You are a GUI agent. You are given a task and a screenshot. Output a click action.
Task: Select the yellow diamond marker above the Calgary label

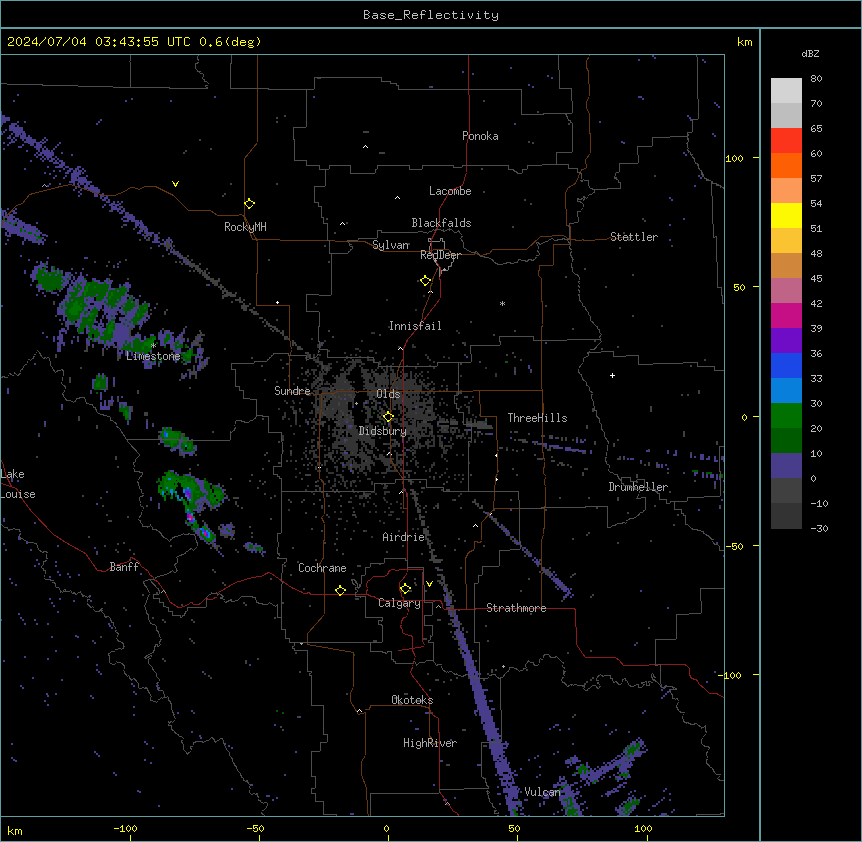point(405,589)
